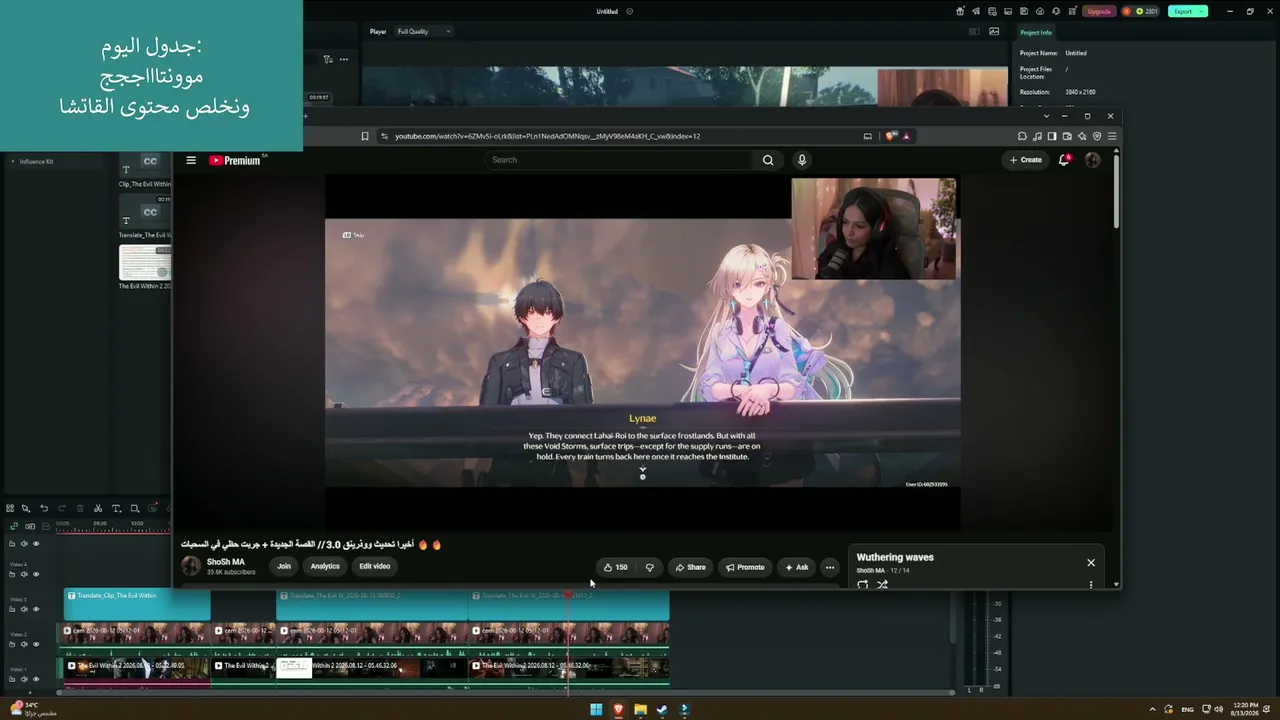Open the Windows Start menu
Viewport: 1280px width, 720px height.
pos(596,710)
